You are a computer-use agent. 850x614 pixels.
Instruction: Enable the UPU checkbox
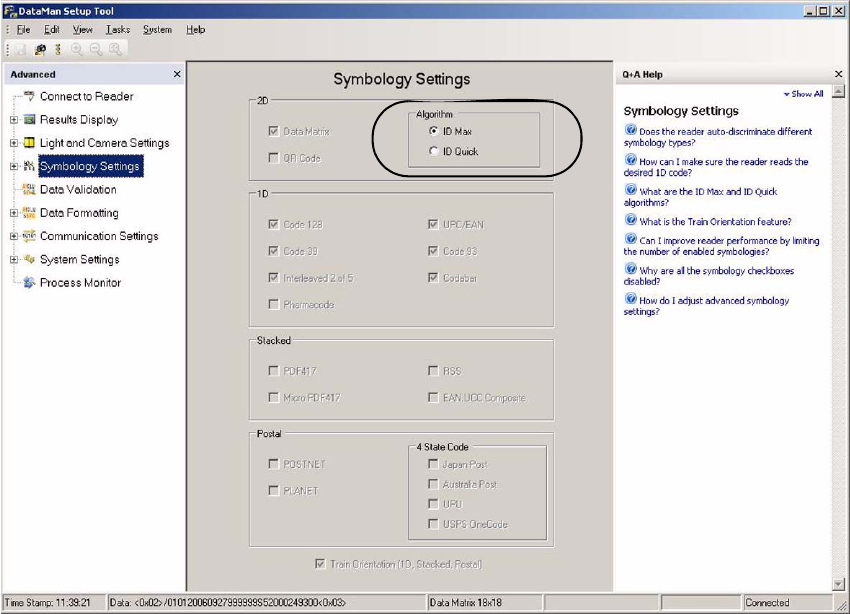tap(433, 504)
